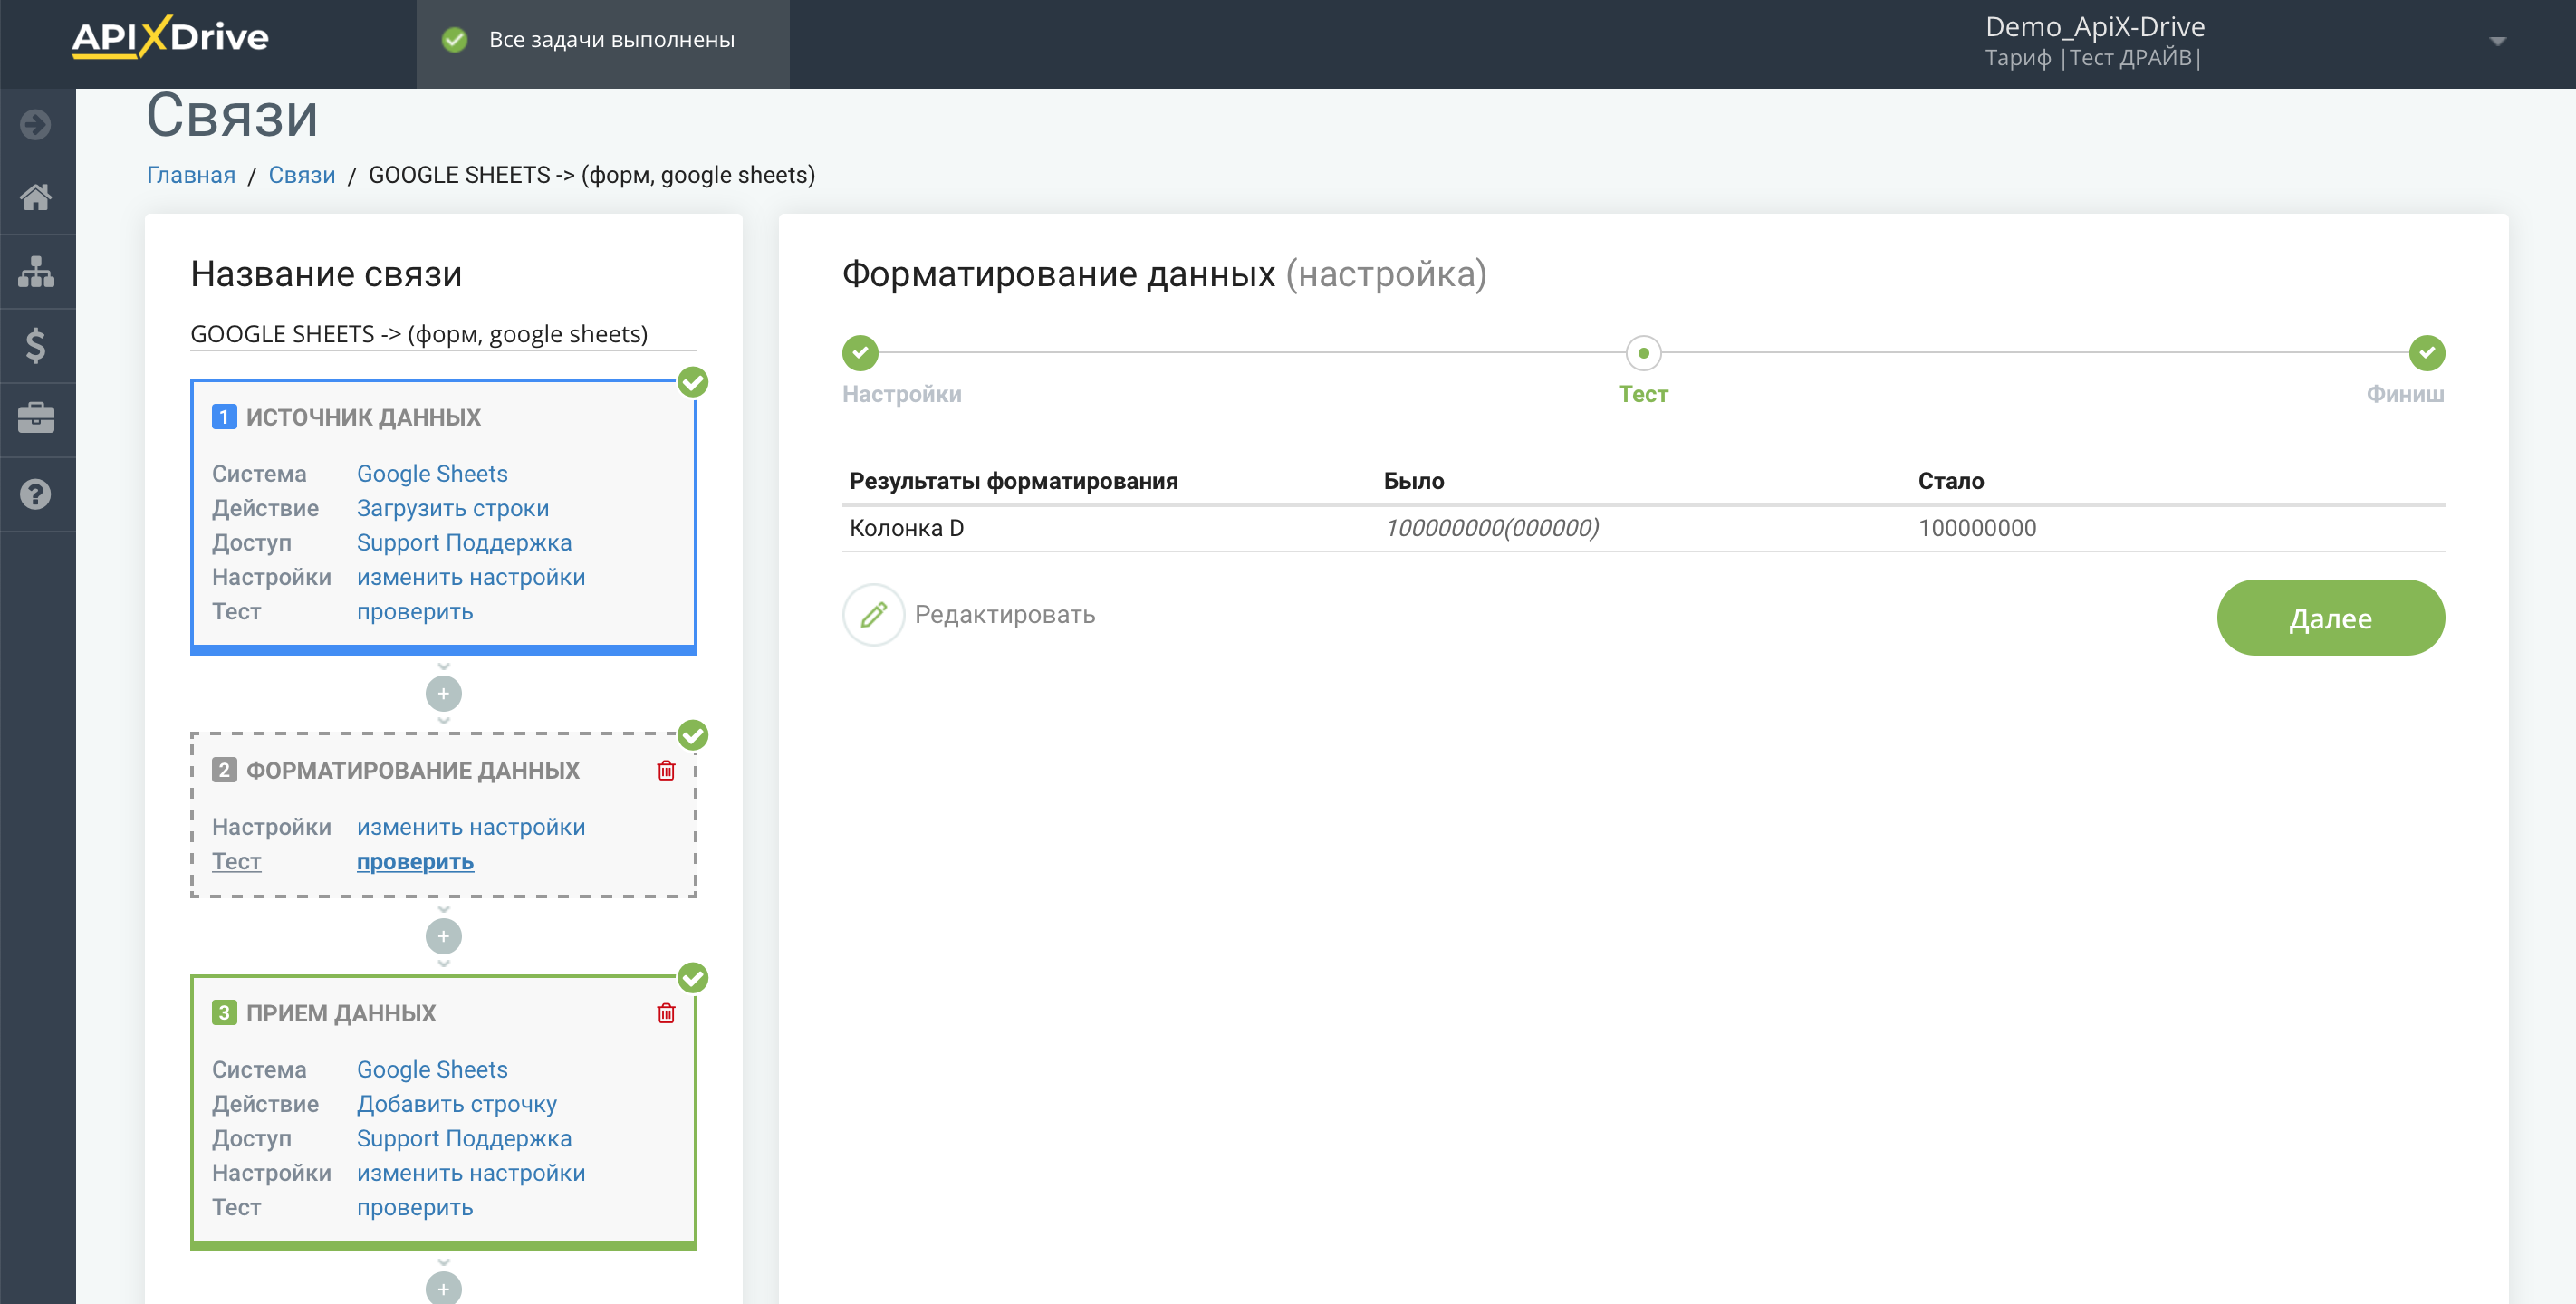
Task: Click the 100000000 formatted result value
Action: [1976, 528]
